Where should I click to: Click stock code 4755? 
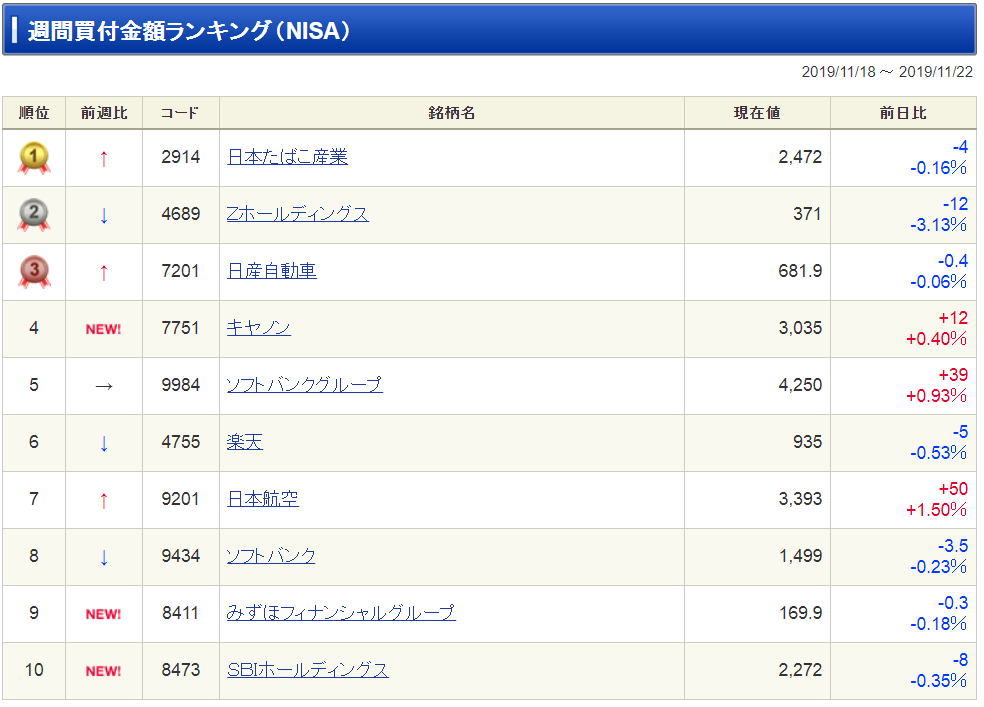pyautogui.click(x=181, y=442)
